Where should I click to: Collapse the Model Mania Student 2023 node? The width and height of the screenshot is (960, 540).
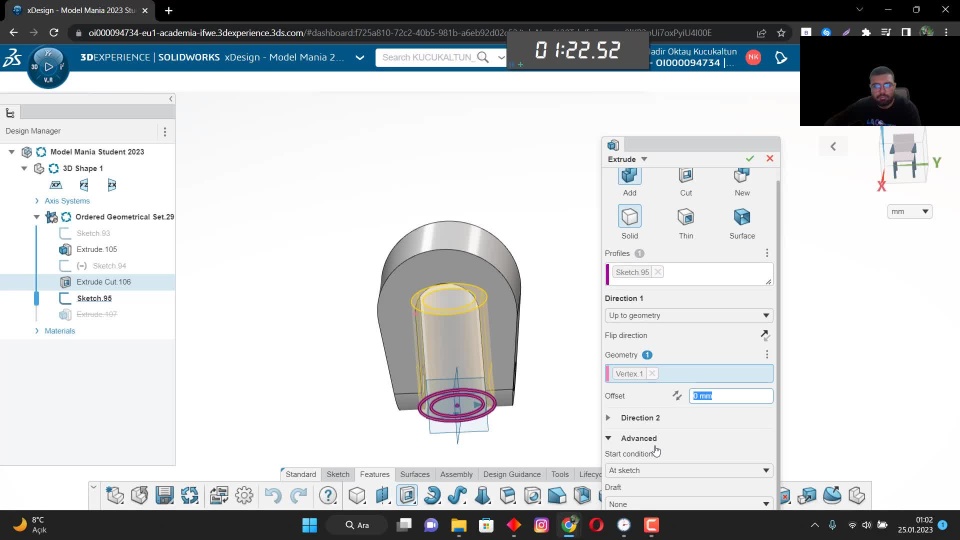pos(12,152)
